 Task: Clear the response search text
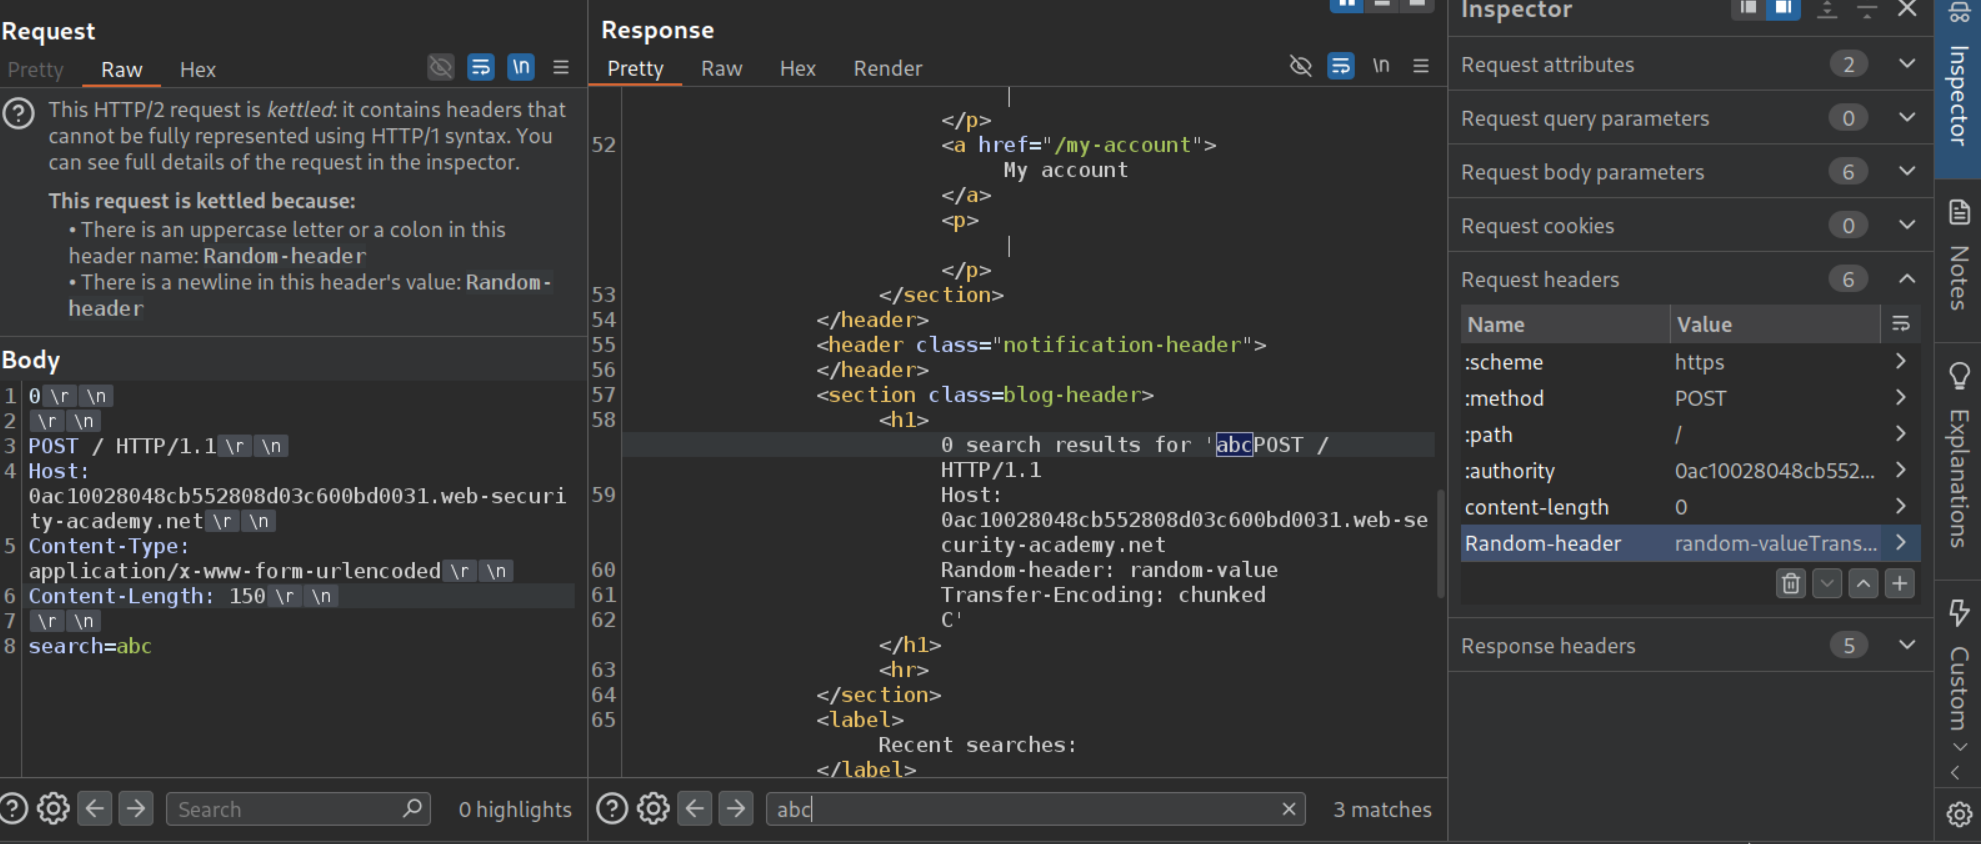coord(1288,809)
